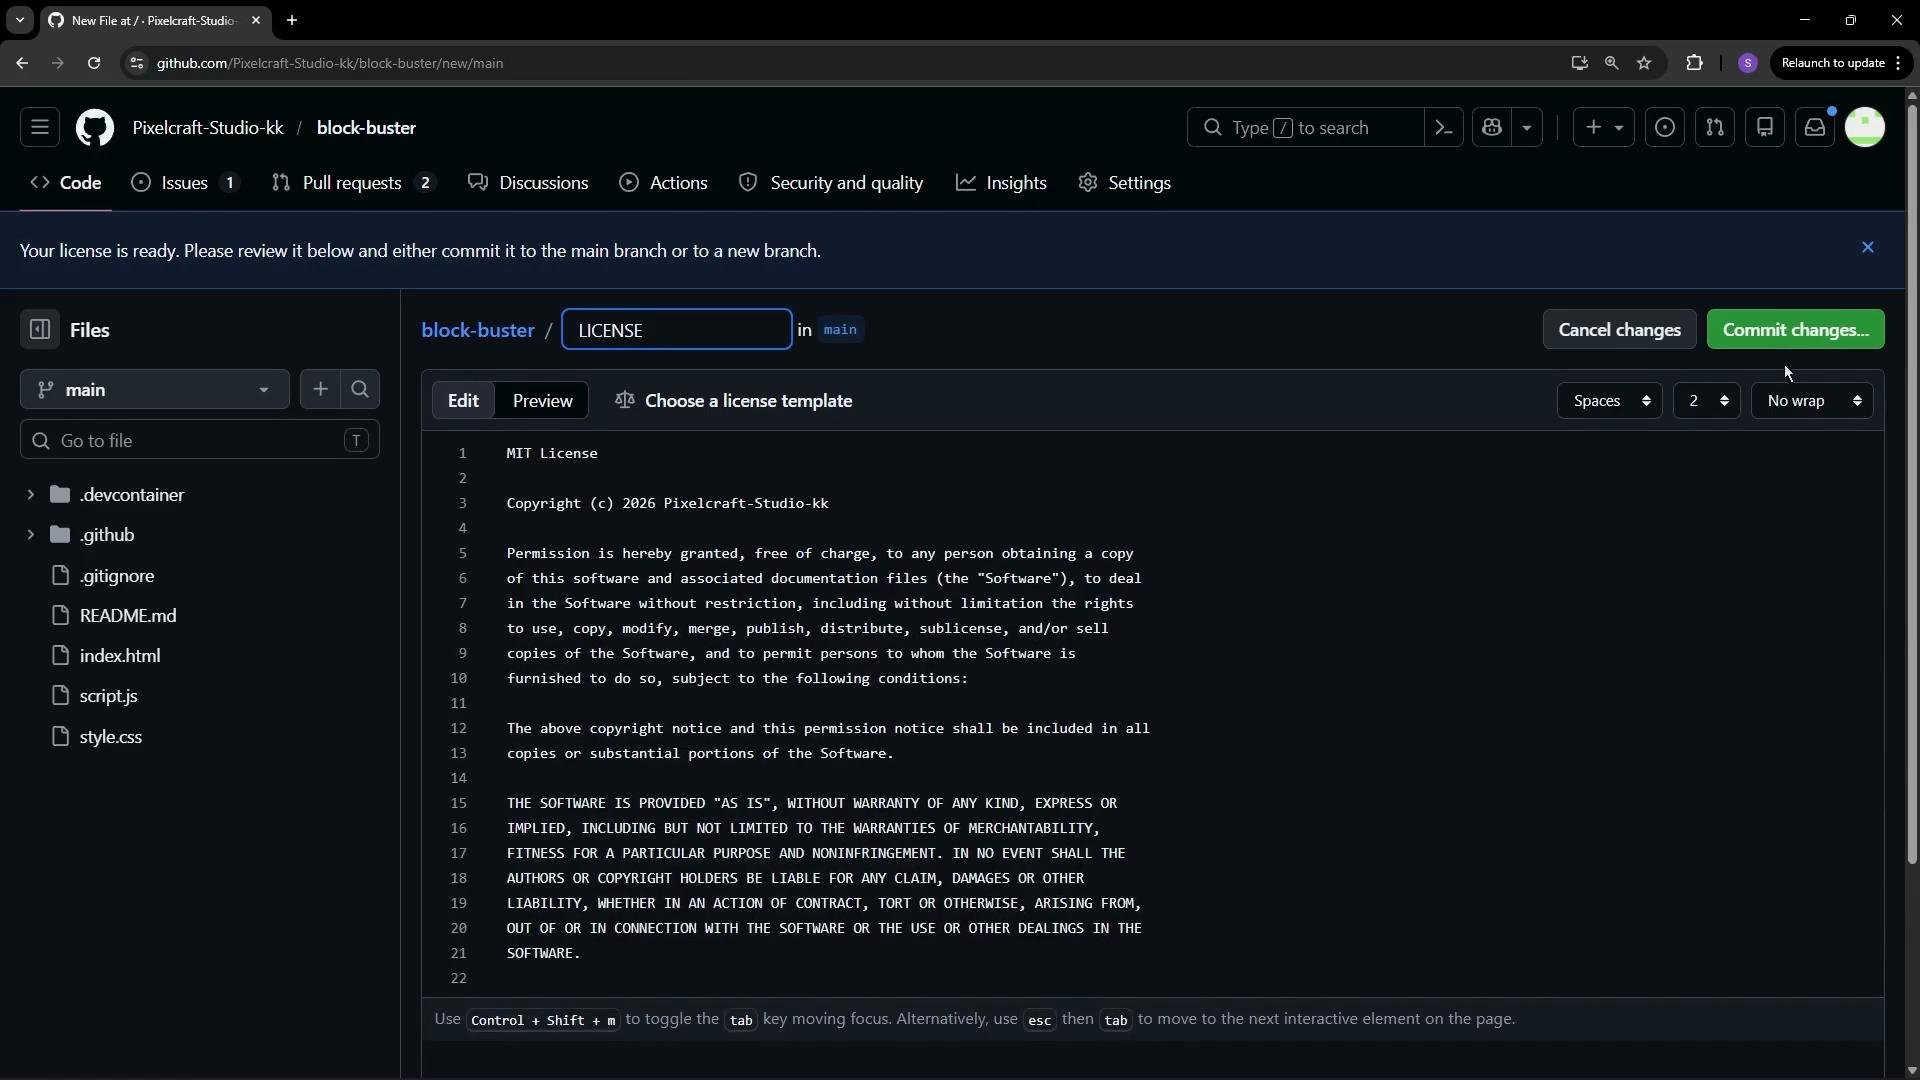Viewport: 1920px width, 1080px height.
Task: Focus the Go to file input
Action: 200,440
